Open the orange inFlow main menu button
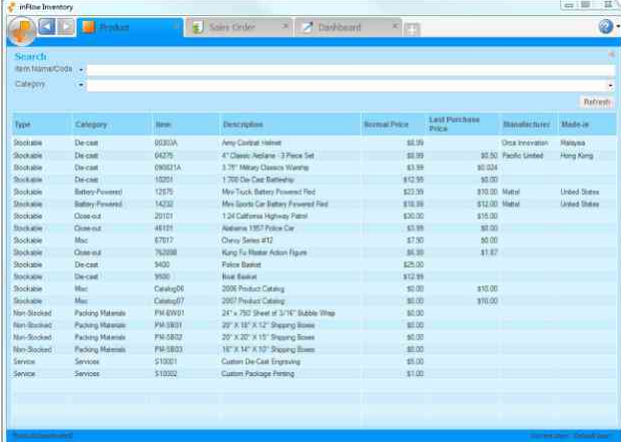This screenshot has width=621, height=445. 22,31
